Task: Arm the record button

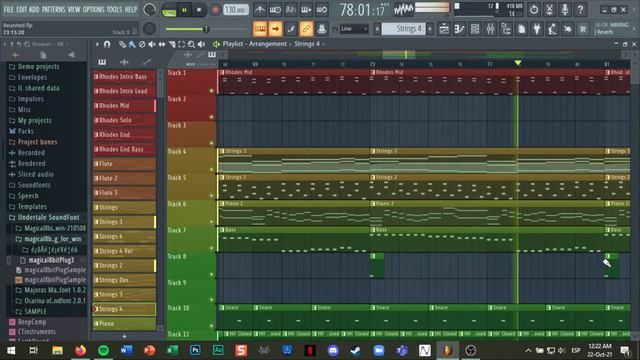Action: (x=215, y=10)
